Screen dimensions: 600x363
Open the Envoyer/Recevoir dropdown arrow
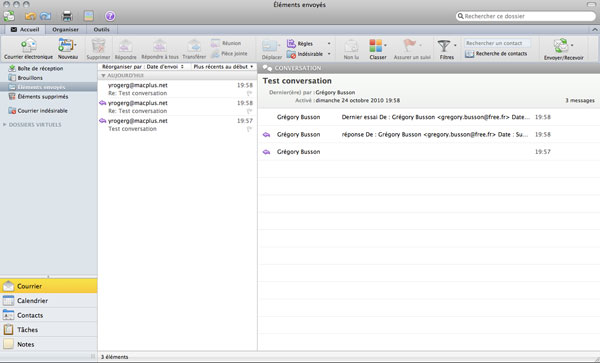point(572,46)
